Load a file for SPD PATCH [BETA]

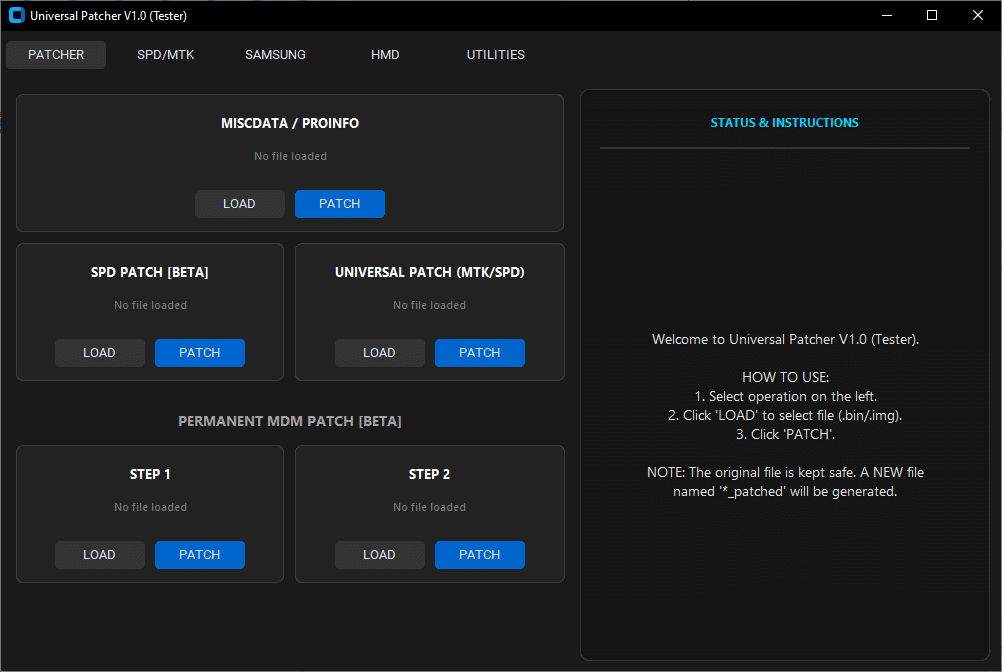coord(99,352)
